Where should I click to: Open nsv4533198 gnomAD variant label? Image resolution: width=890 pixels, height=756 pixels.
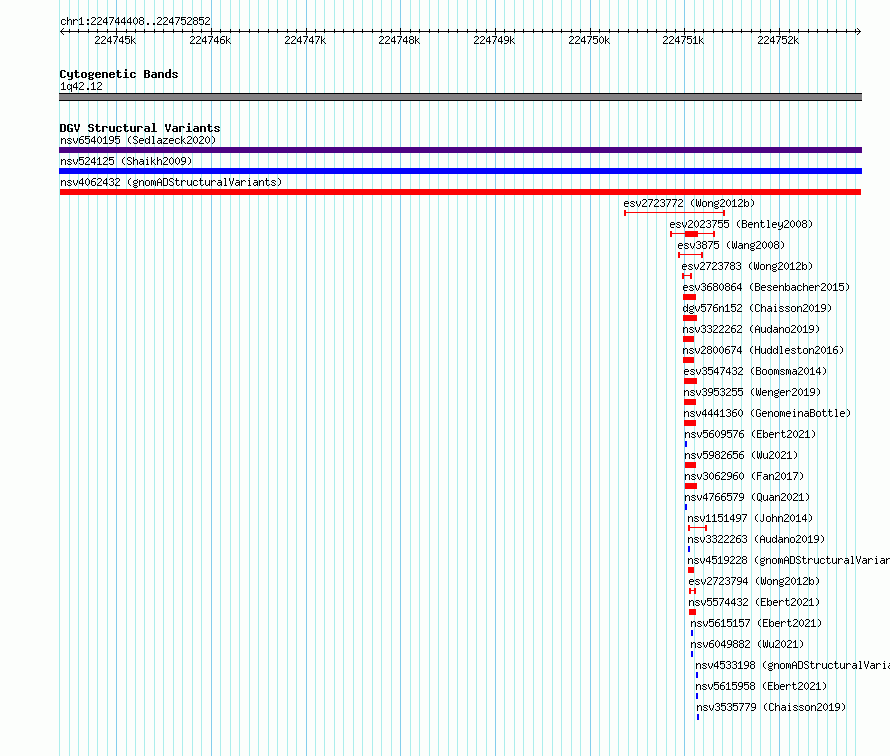[792, 665]
